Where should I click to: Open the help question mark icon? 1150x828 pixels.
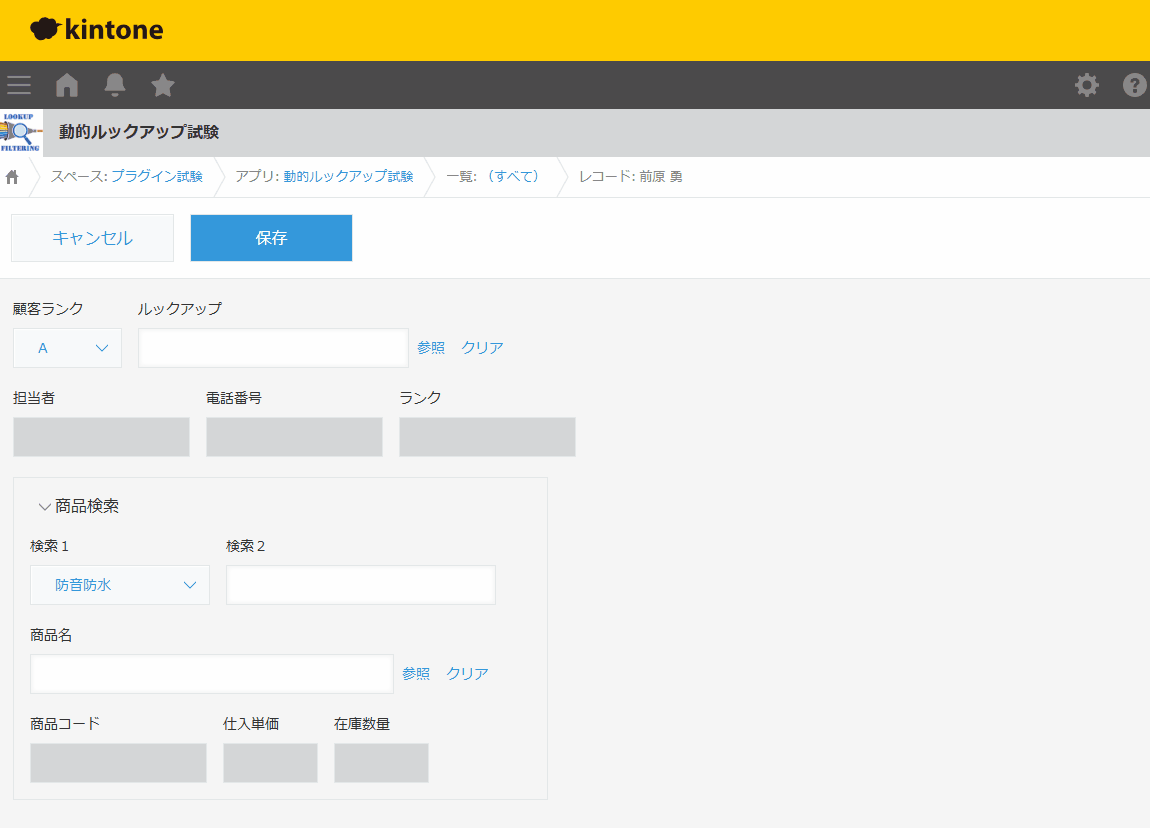1134,85
